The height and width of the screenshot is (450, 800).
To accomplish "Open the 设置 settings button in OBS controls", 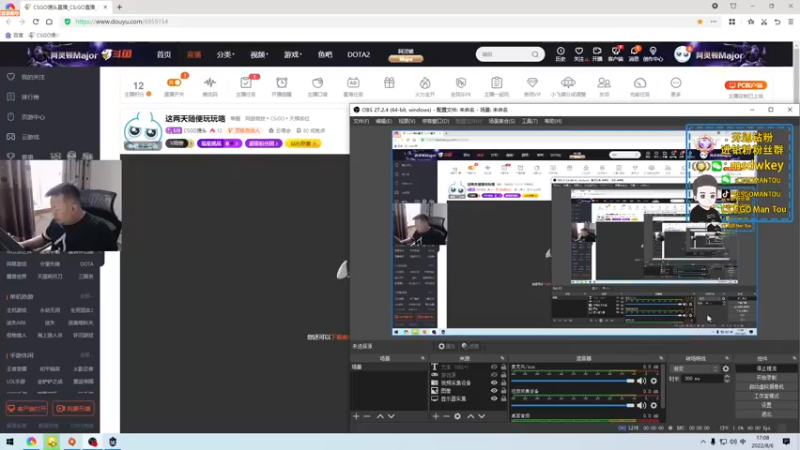I will [x=766, y=405].
